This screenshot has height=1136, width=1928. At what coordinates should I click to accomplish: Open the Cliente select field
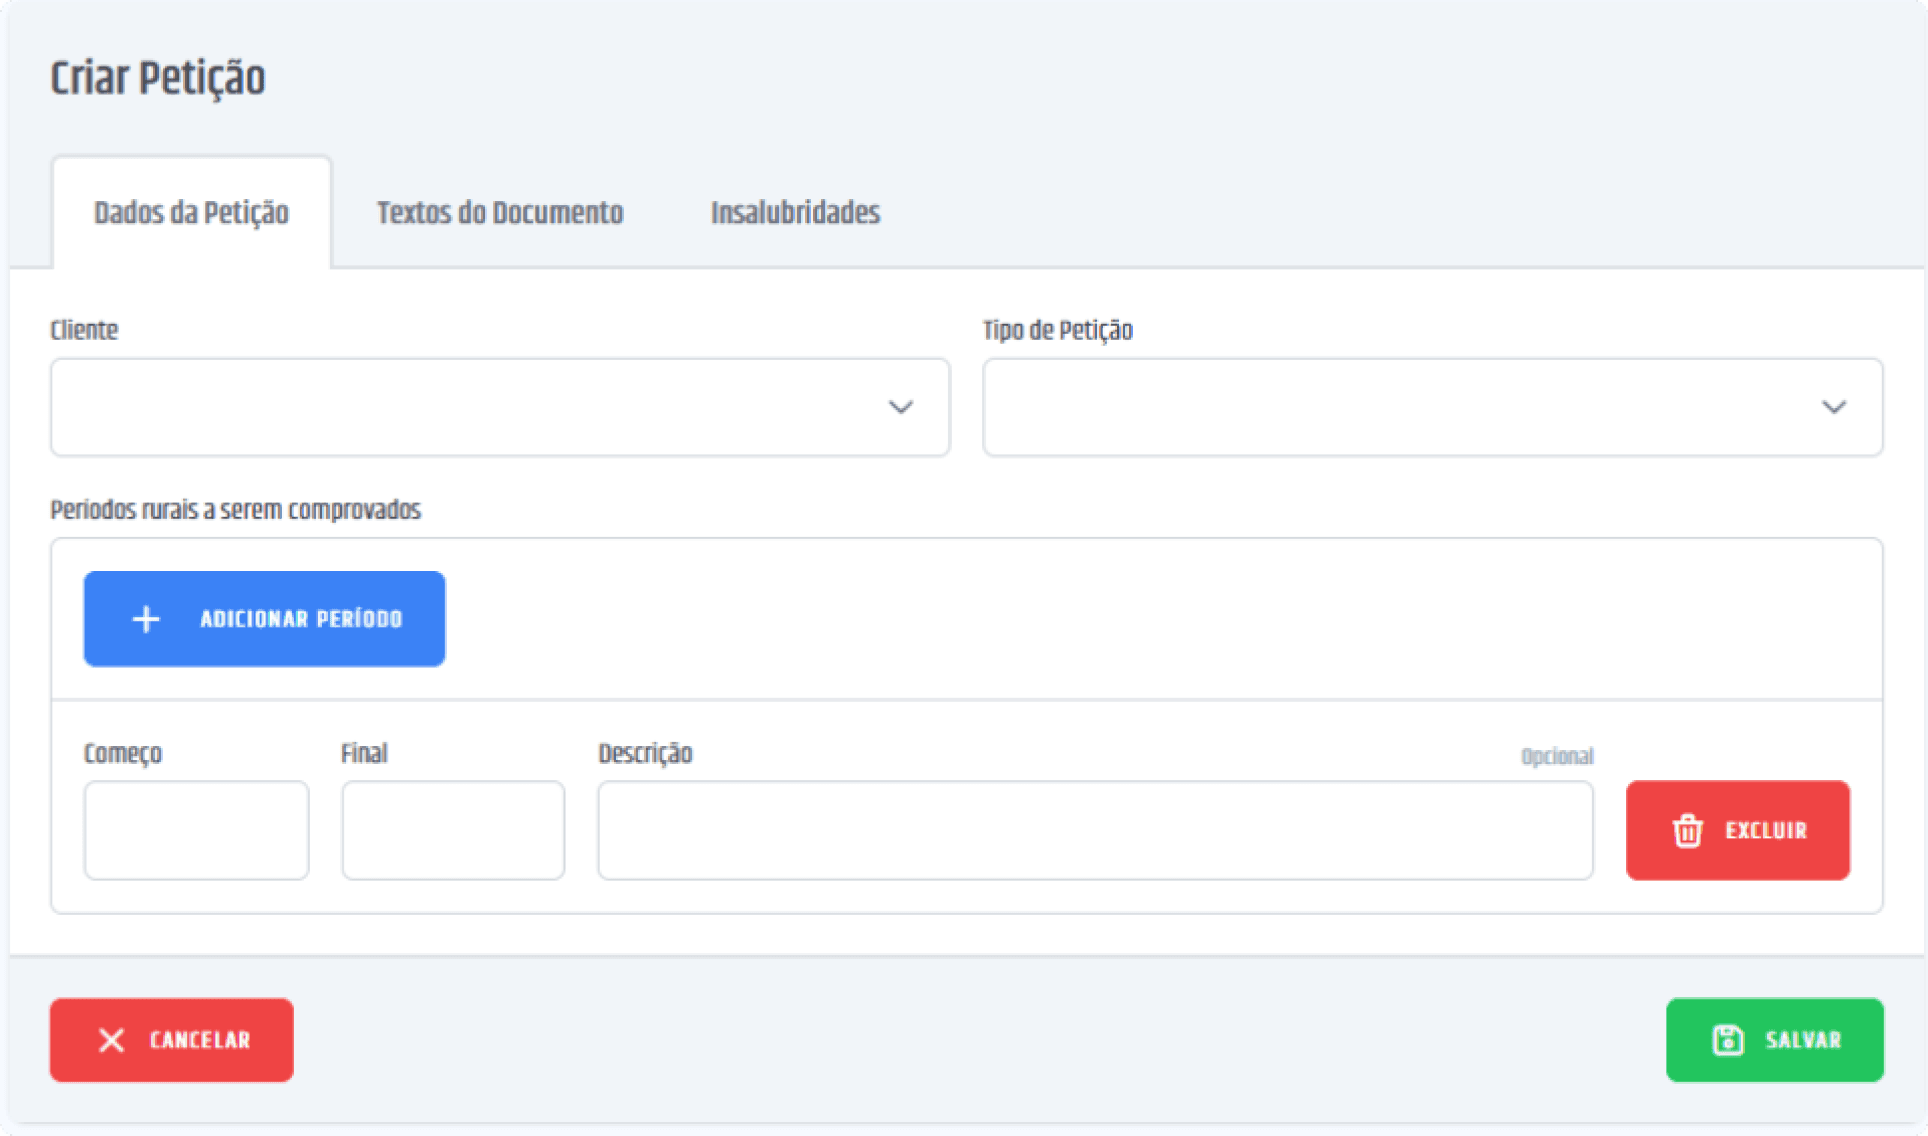[470, 407]
